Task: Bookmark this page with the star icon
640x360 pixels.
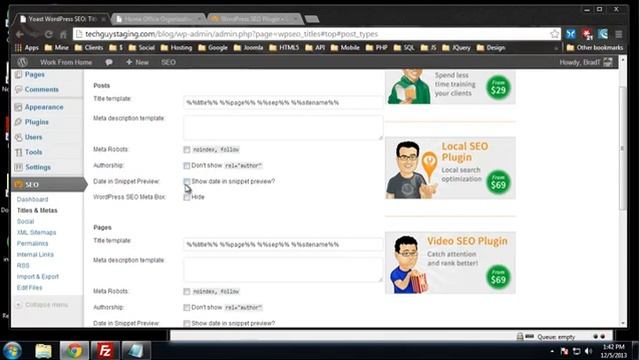Action: click(x=554, y=34)
